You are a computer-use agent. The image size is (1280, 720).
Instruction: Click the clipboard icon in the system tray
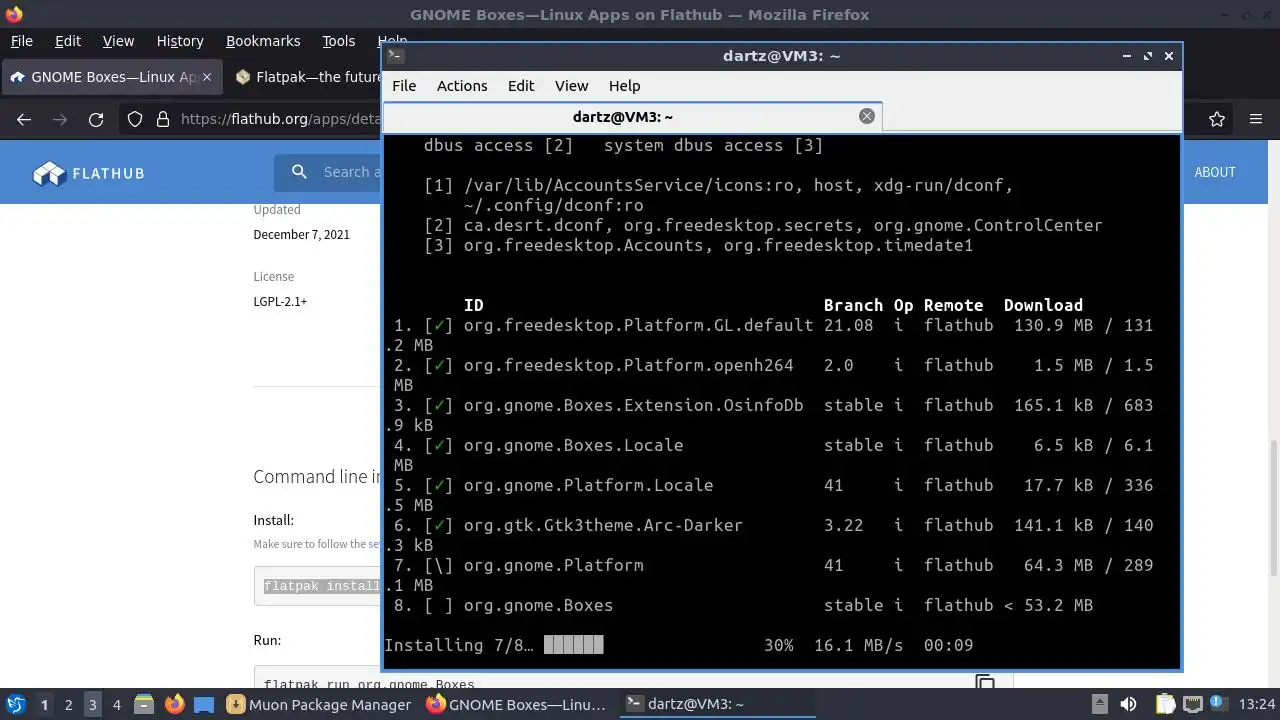[1166, 704]
